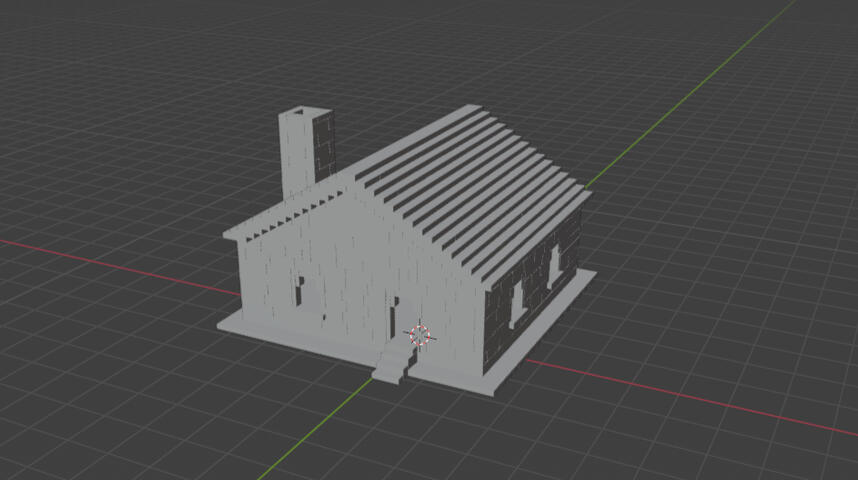Select the farther window on the dark side wall
The height and width of the screenshot is (480, 858).
pyautogui.click(x=553, y=267)
